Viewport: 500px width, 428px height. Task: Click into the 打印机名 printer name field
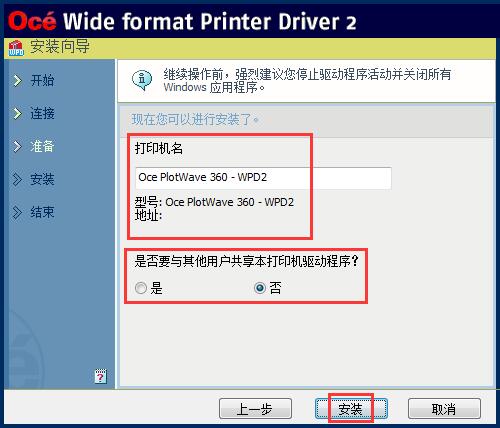pos(263,178)
